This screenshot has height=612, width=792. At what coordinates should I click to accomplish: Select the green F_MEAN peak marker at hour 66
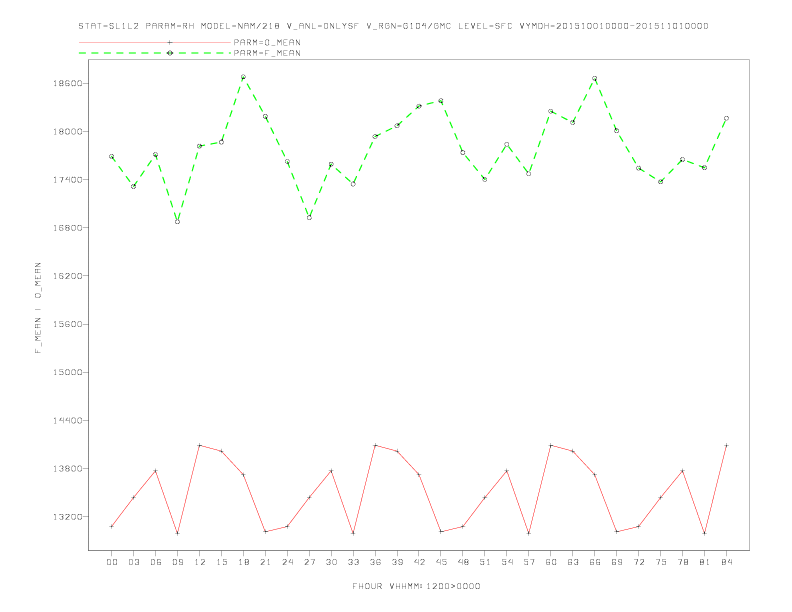595,79
